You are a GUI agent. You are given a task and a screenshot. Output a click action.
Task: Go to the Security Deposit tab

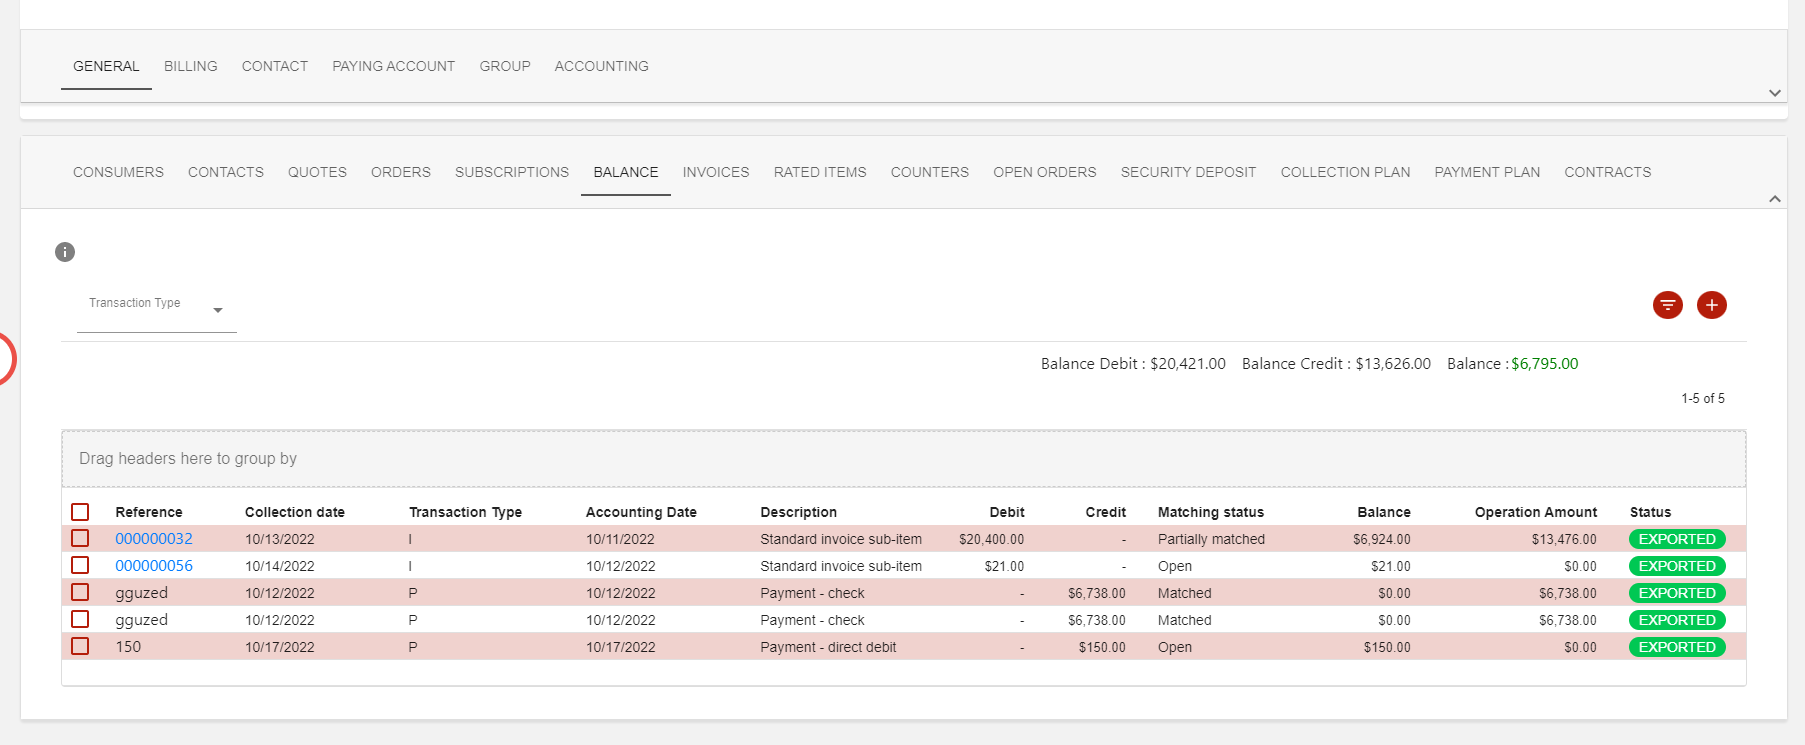pyautogui.click(x=1188, y=172)
